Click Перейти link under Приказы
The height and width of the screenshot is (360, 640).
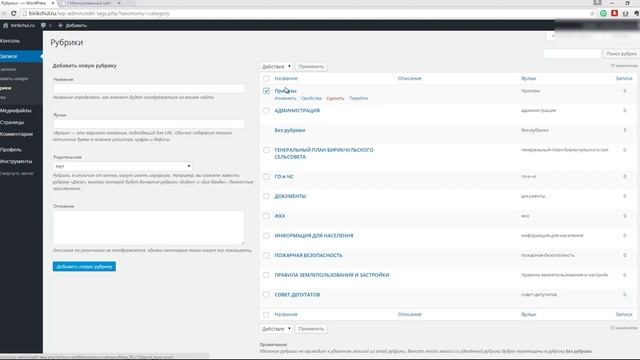358,98
